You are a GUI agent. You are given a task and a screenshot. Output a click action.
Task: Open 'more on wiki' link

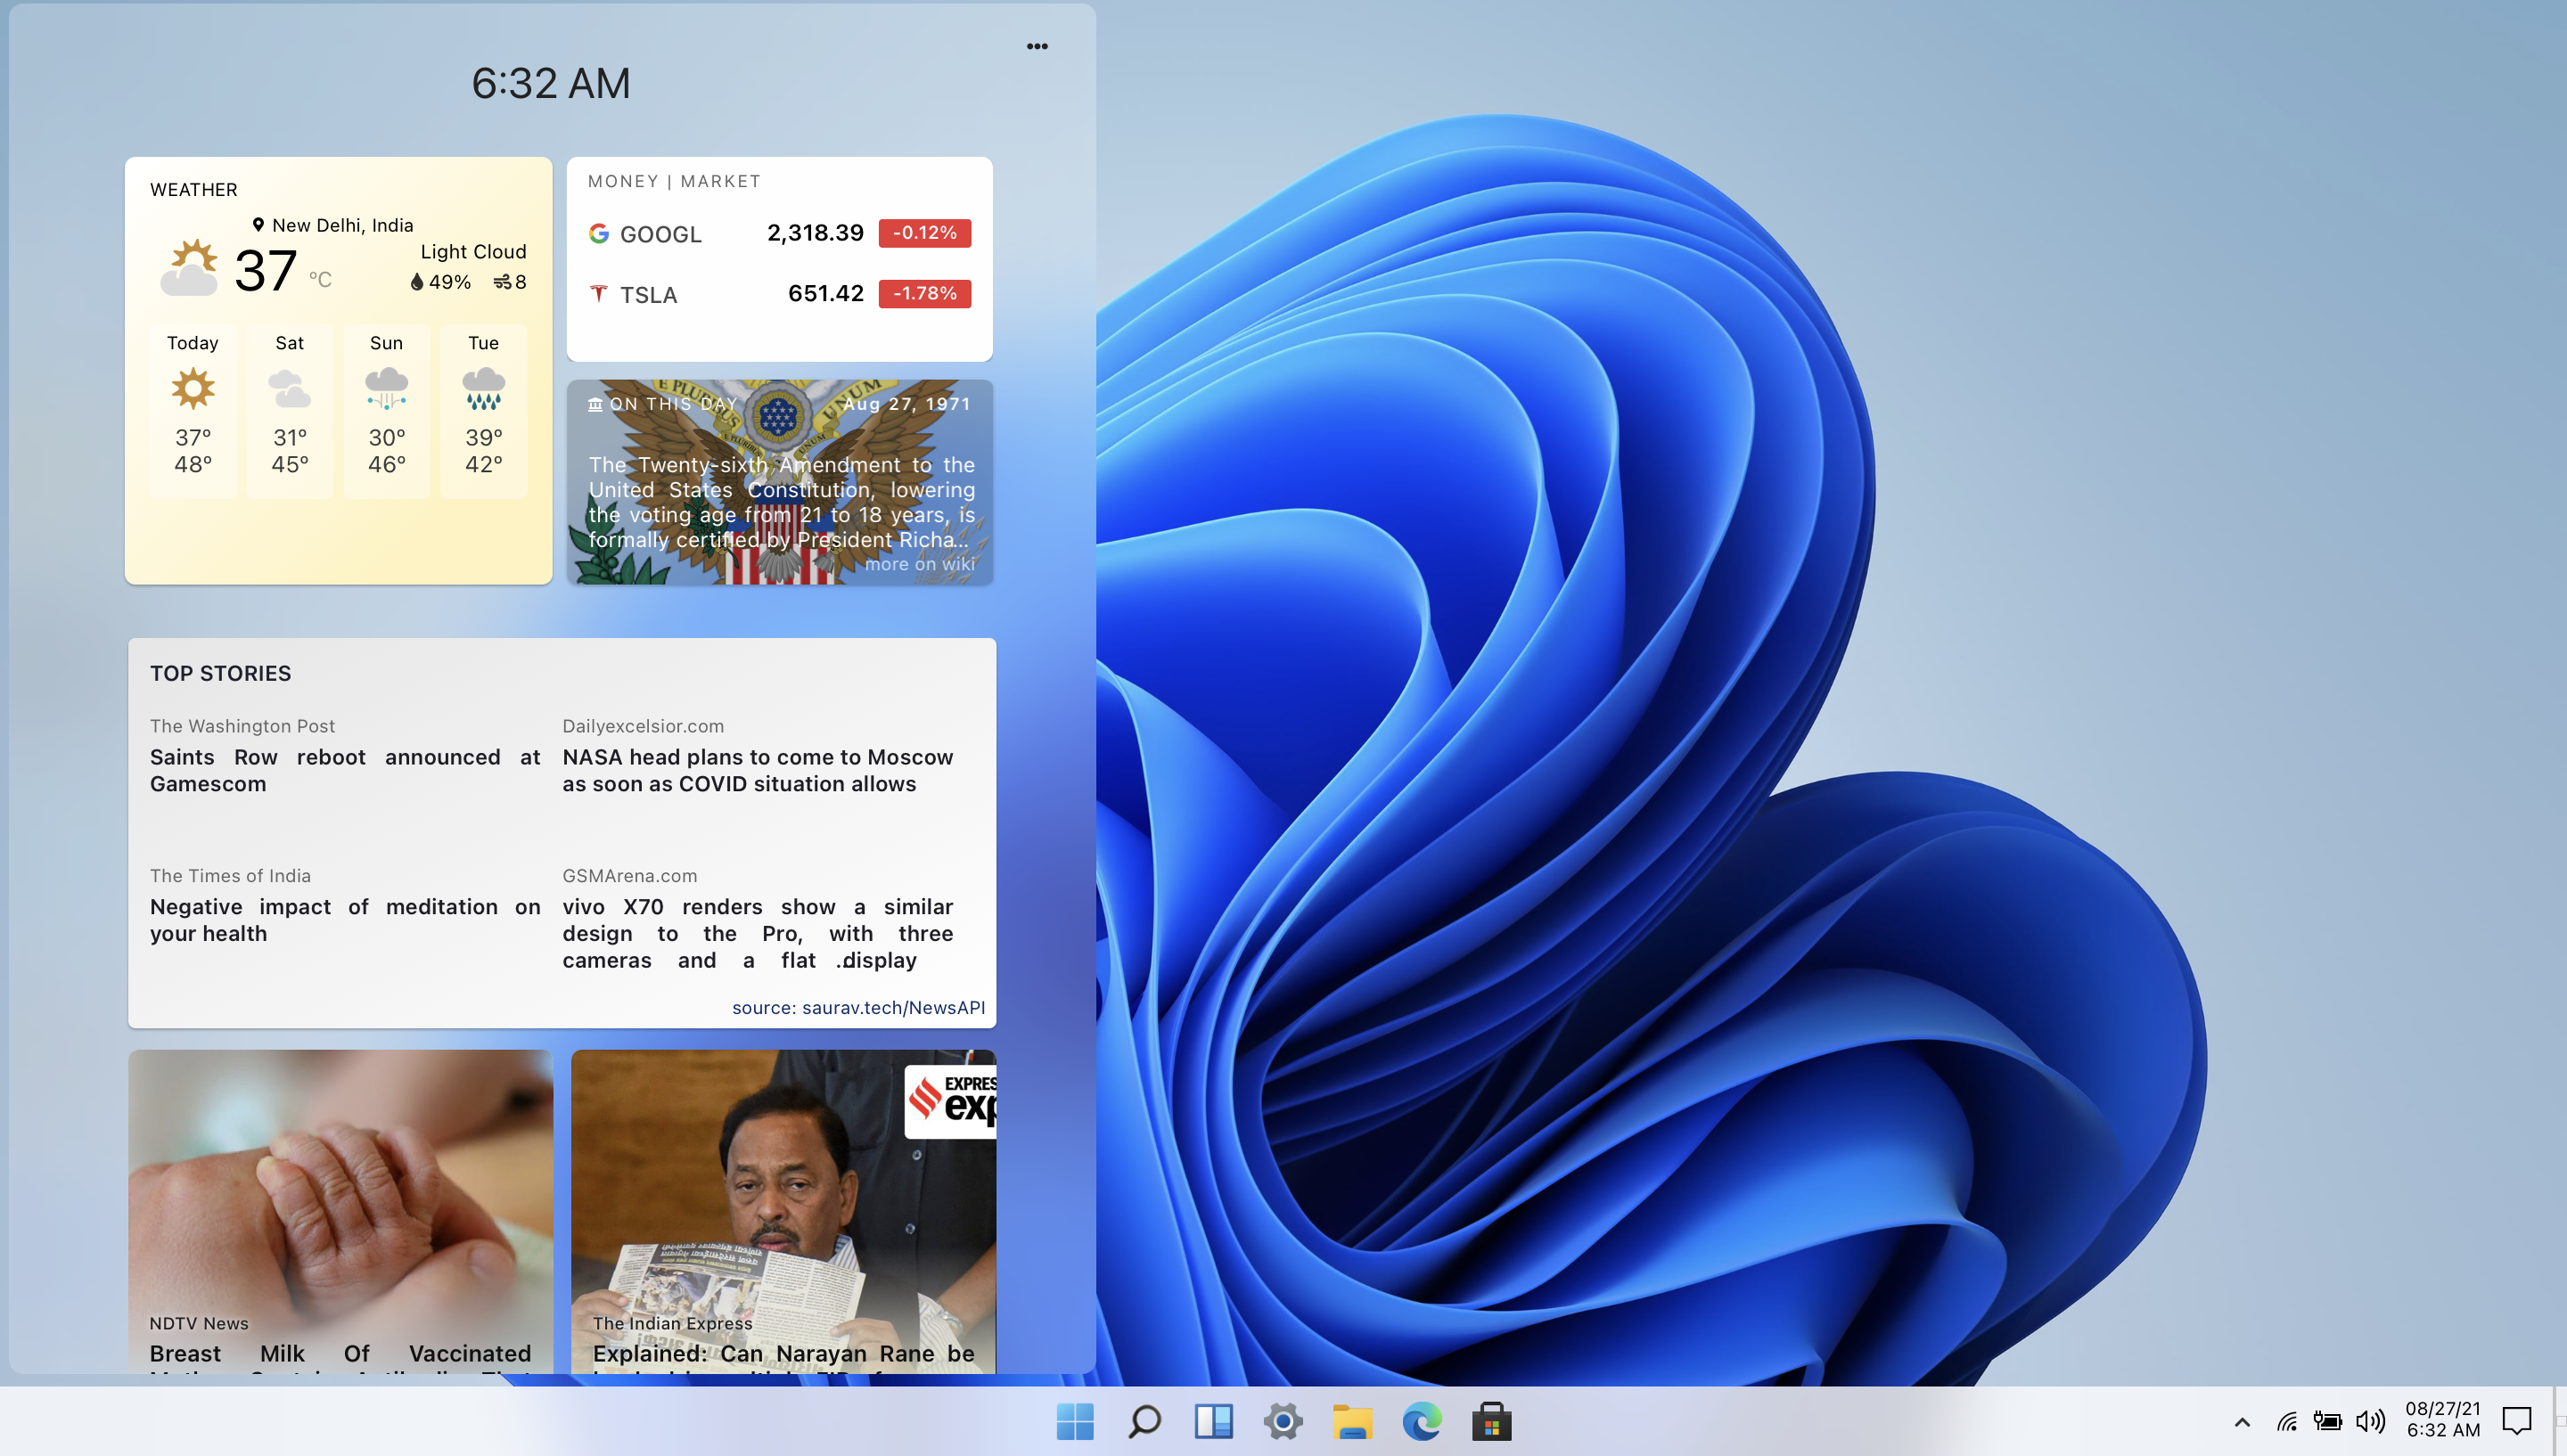[x=919, y=564]
